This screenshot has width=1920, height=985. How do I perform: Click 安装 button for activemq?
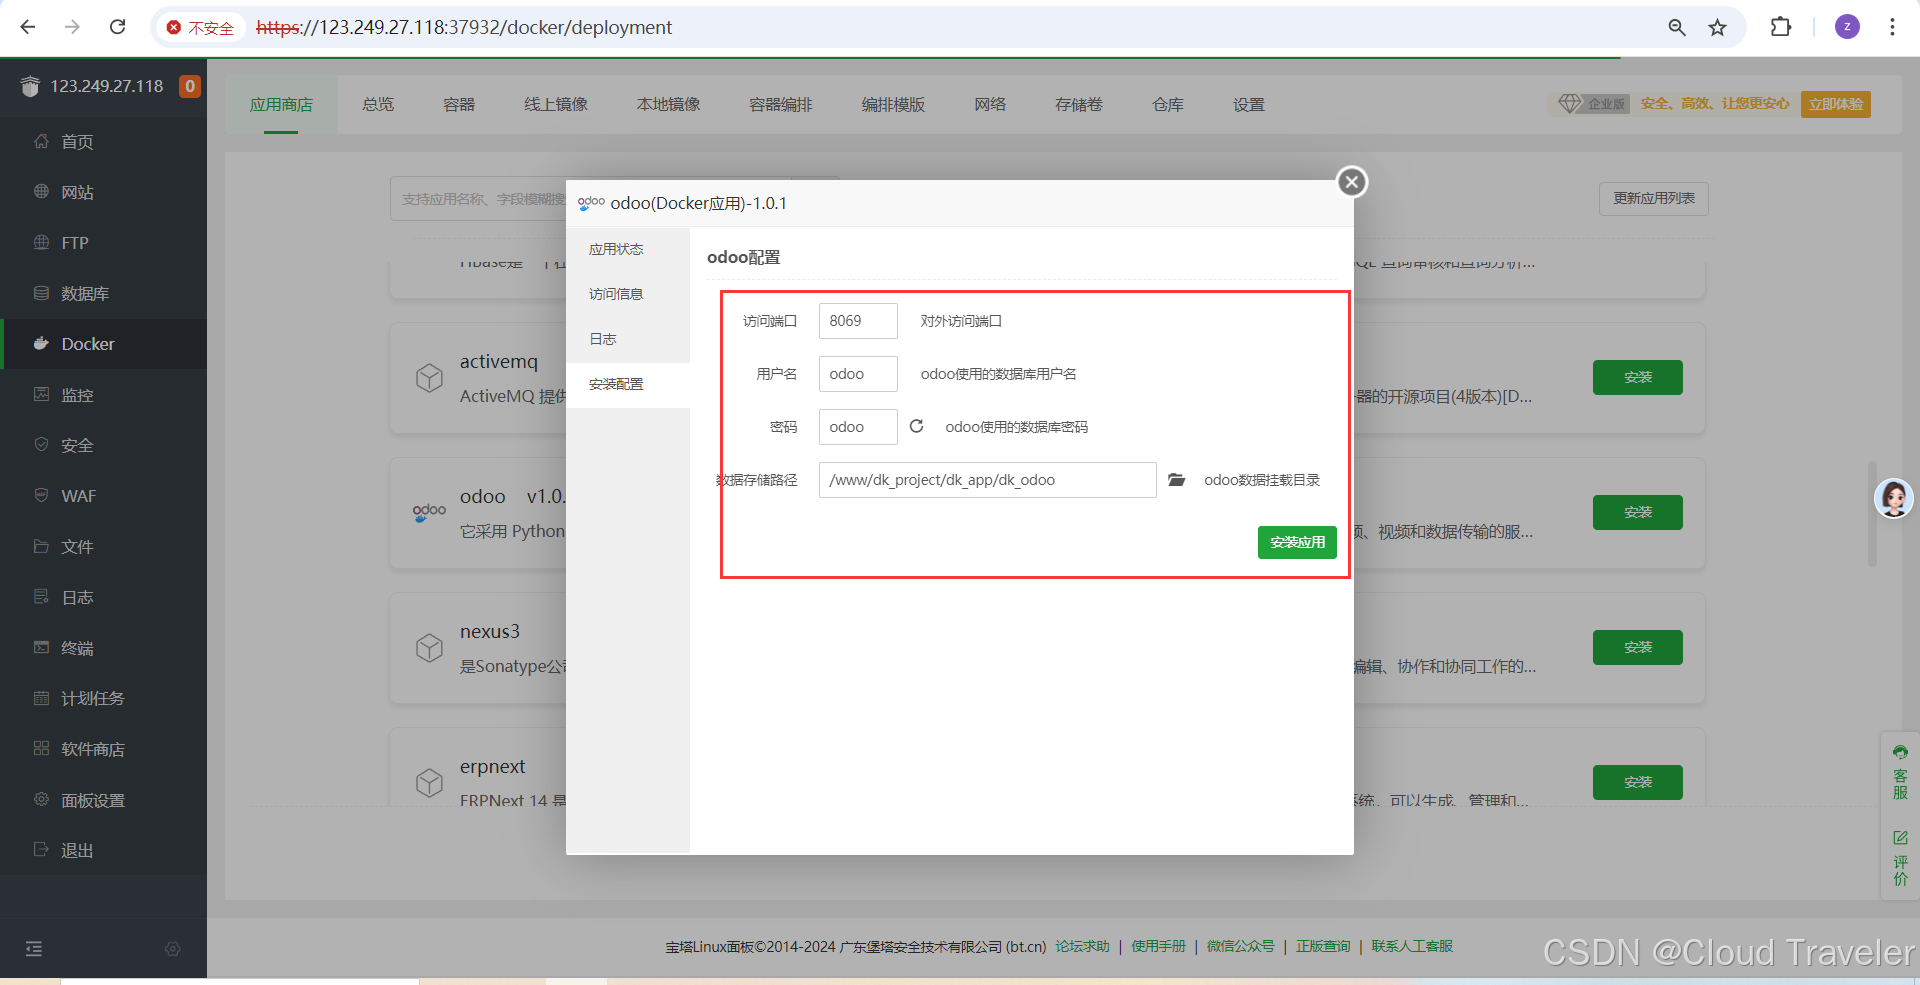tap(1638, 377)
